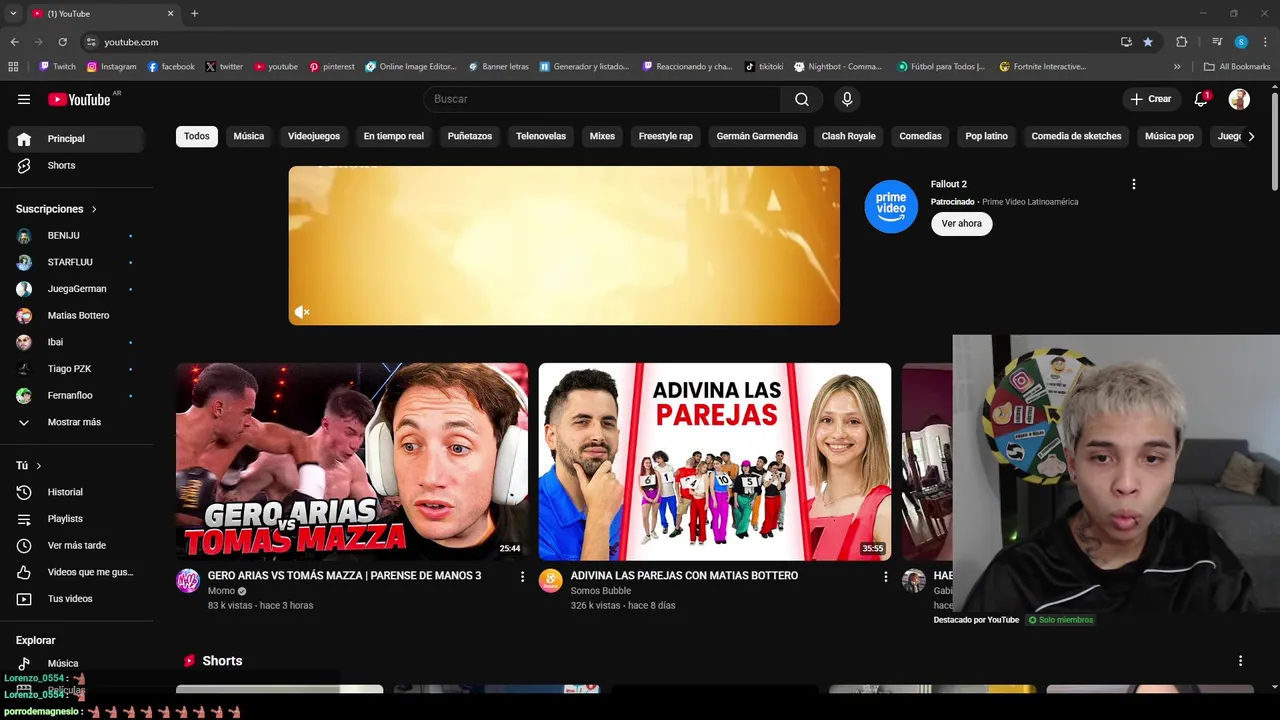
Task: Open Playlists in the sidebar
Action: [x=76, y=519]
